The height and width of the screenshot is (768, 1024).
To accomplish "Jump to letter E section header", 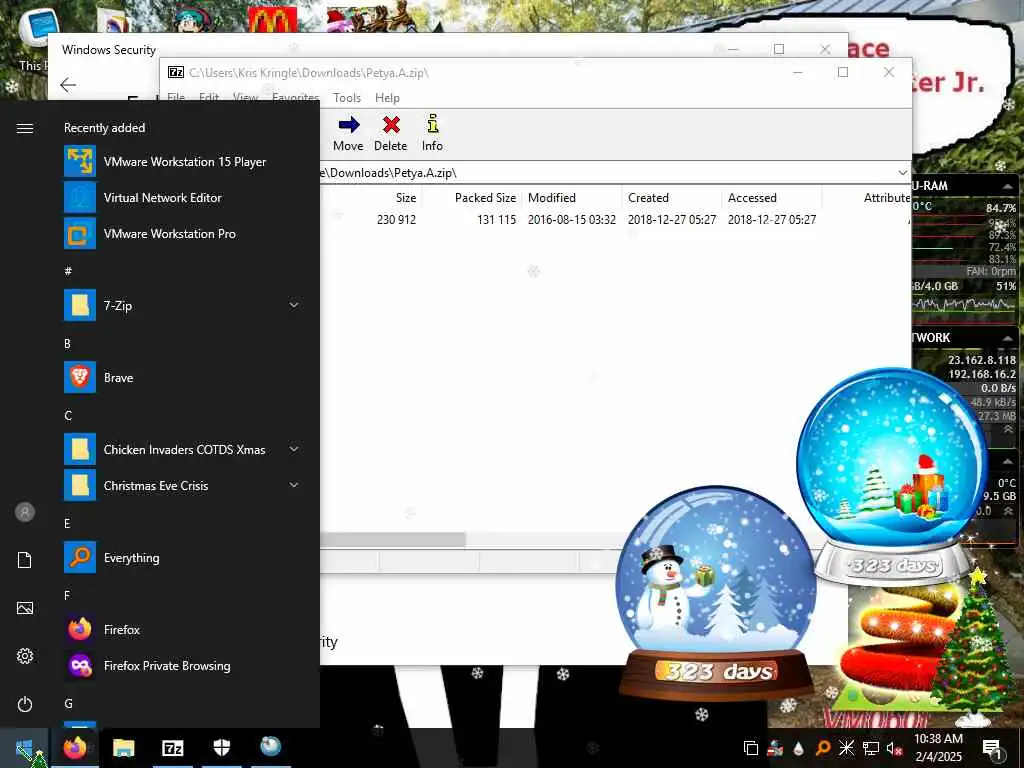I will [x=67, y=524].
